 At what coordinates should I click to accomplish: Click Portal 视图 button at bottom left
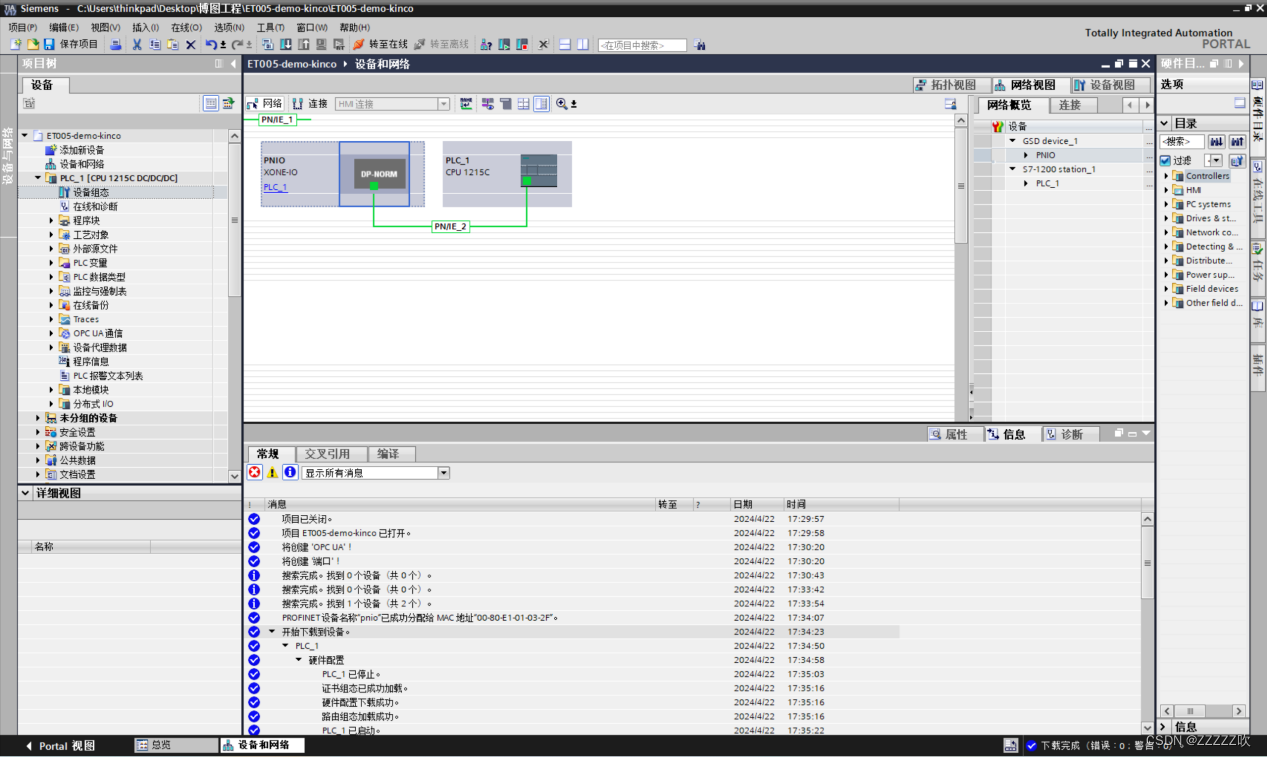tap(60, 746)
